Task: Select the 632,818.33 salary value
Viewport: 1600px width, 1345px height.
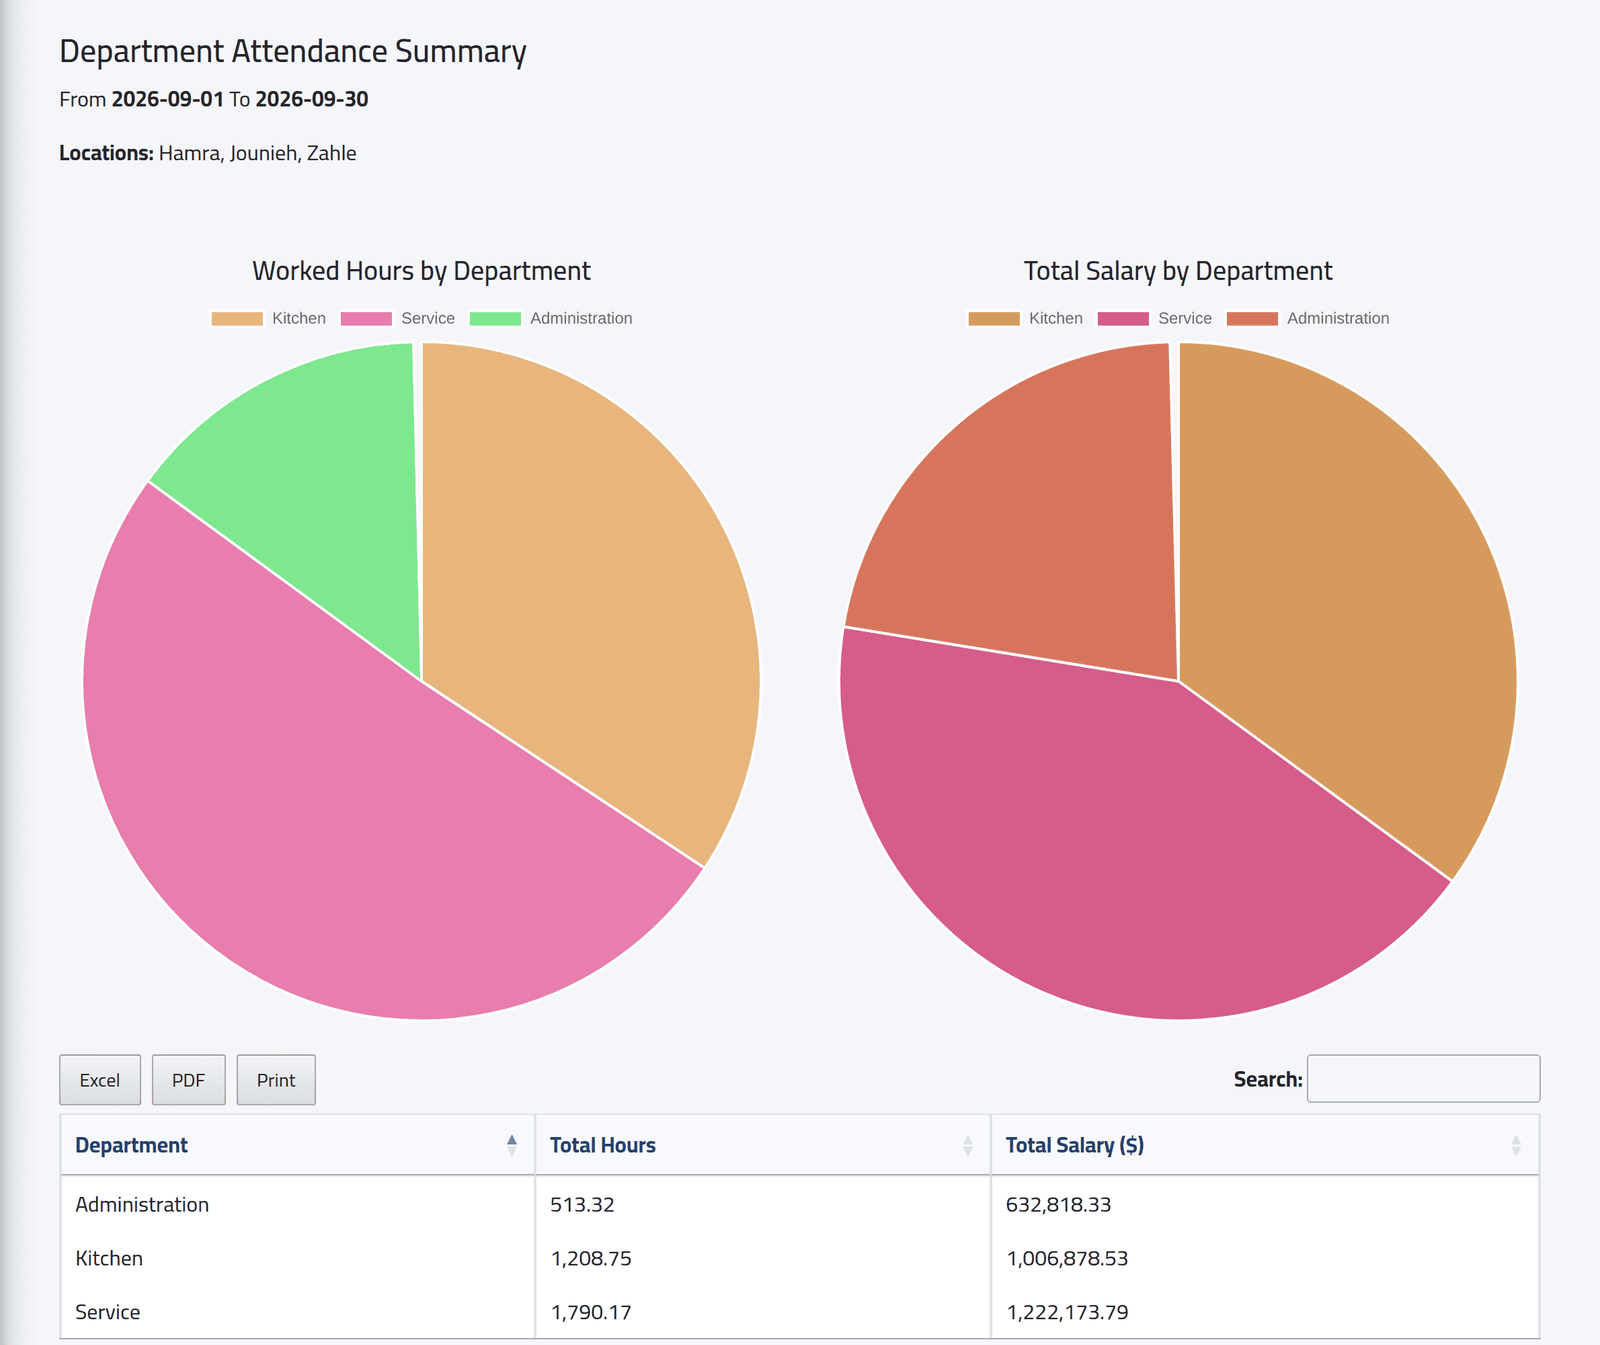Action: pos(1058,1204)
